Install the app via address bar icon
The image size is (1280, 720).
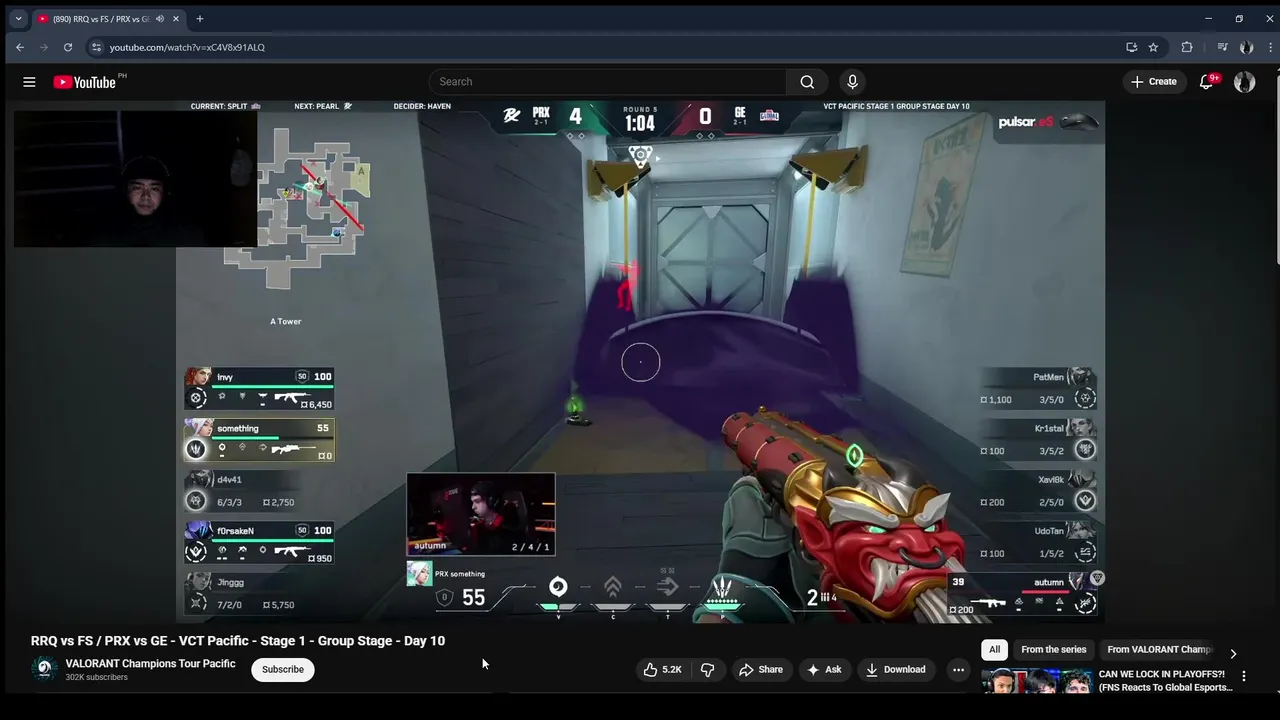pyautogui.click(x=1131, y=47)
